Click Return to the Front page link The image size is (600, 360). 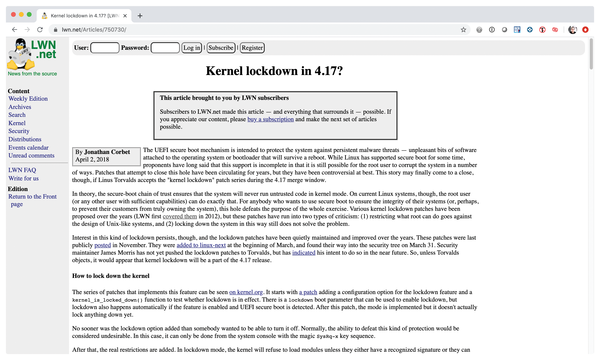(x=33, y=200)
